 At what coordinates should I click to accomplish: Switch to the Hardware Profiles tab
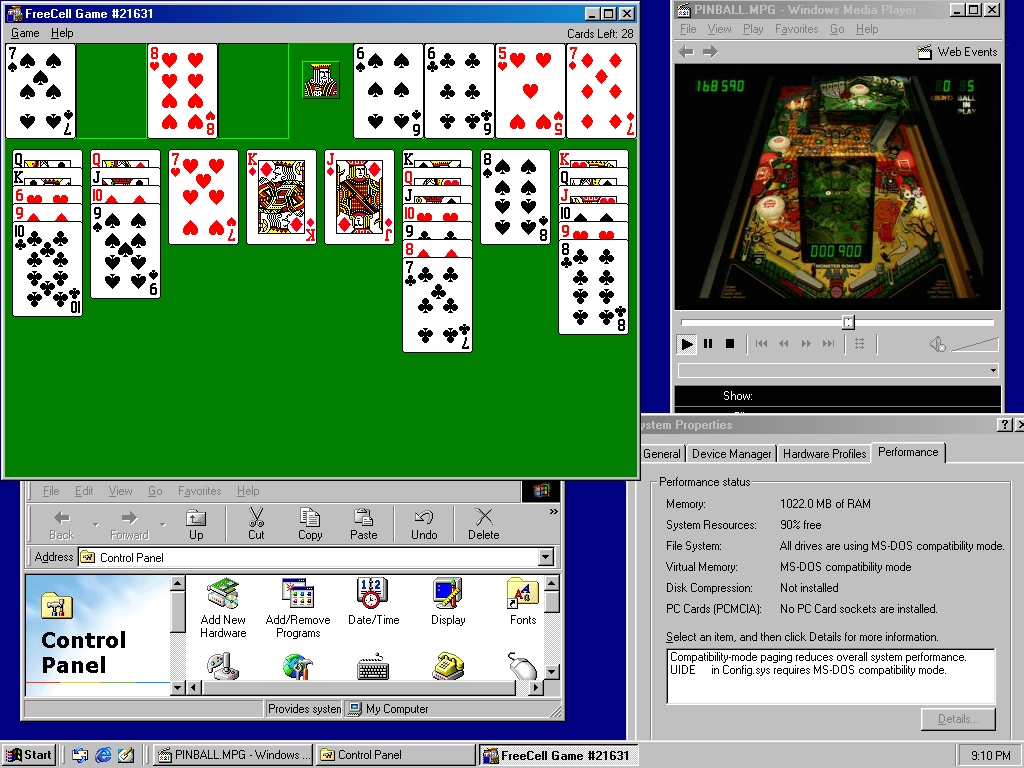click(x=824, y=454)
